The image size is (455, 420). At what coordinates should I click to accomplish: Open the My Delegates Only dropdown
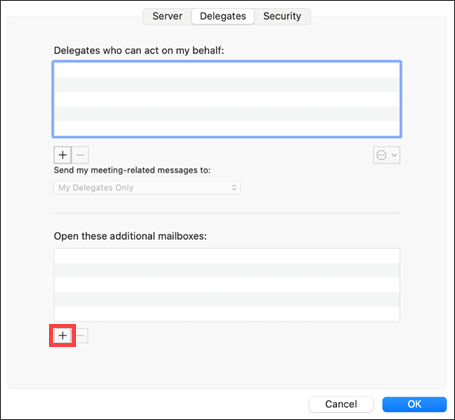click(147, 188)
